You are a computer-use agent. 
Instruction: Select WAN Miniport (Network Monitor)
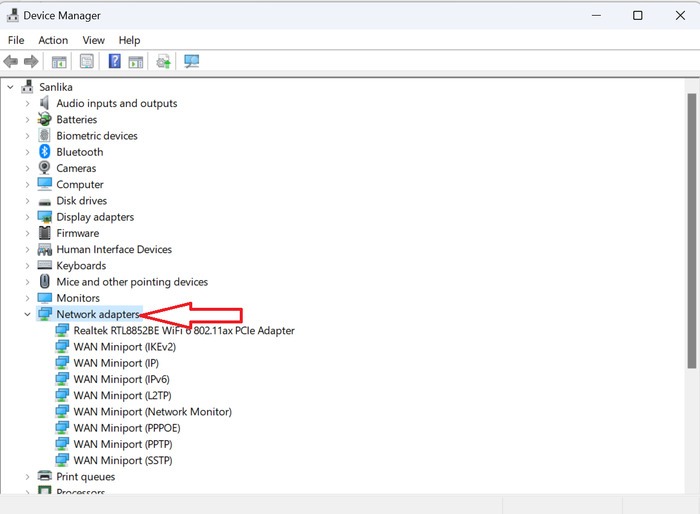pos(153,411)
